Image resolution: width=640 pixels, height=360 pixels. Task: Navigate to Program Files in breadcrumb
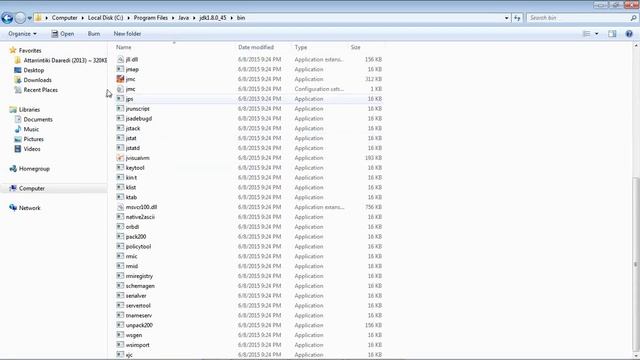tap(151, 18)
